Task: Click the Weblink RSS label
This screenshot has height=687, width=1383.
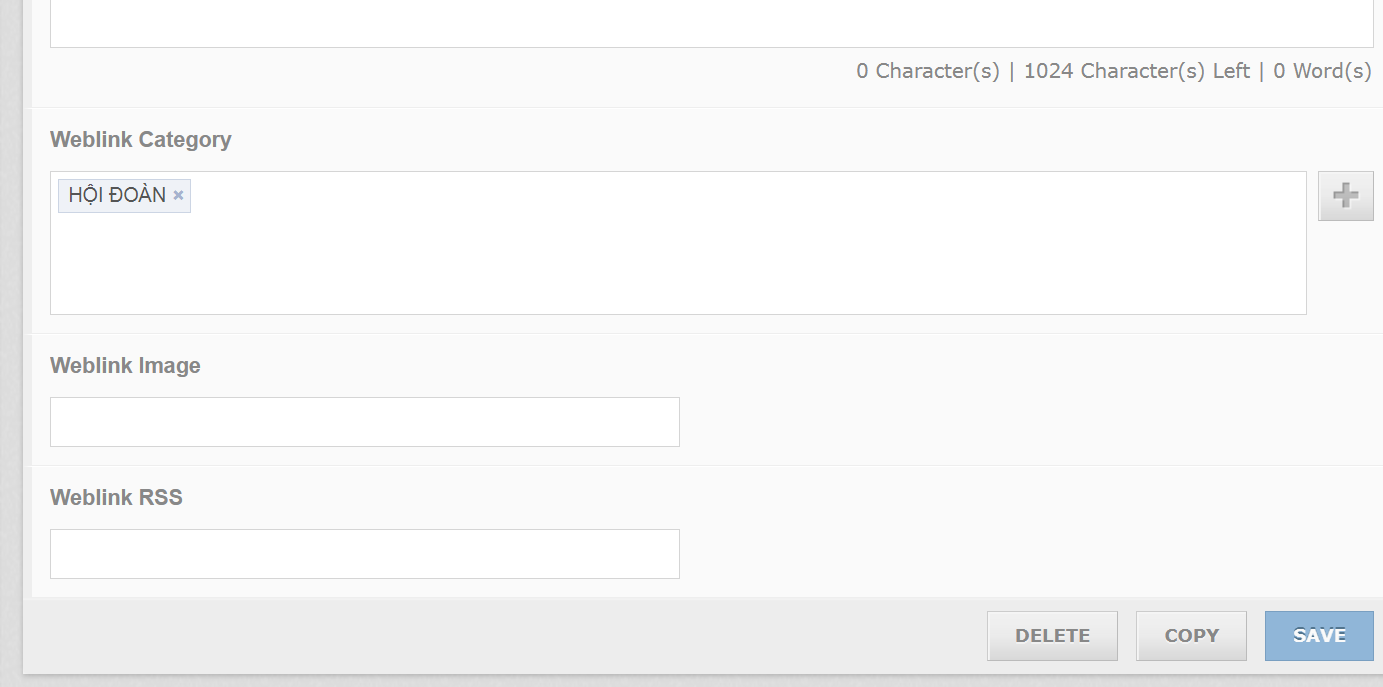Action: pos(116,498)
